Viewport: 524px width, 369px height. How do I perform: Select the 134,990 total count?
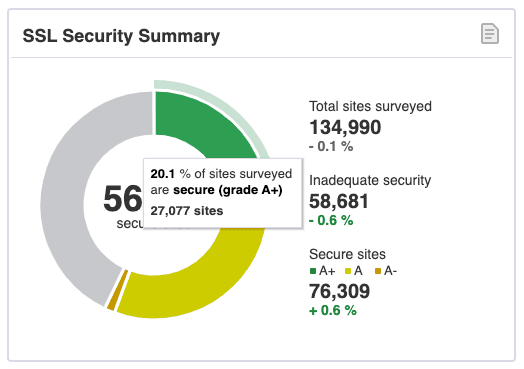[345, 127]
